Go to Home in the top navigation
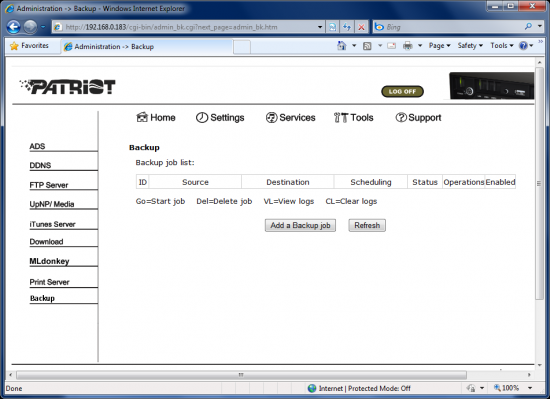This screenshot has width=550, height=399. 156,117
